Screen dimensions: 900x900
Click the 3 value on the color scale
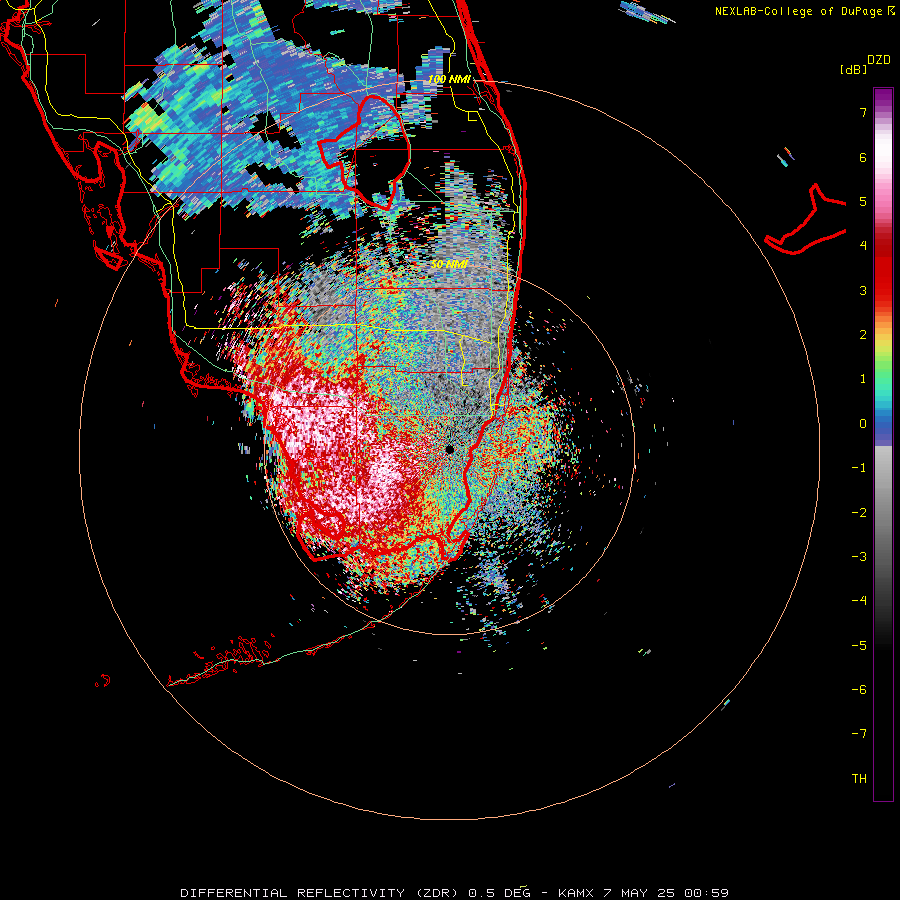863,290
